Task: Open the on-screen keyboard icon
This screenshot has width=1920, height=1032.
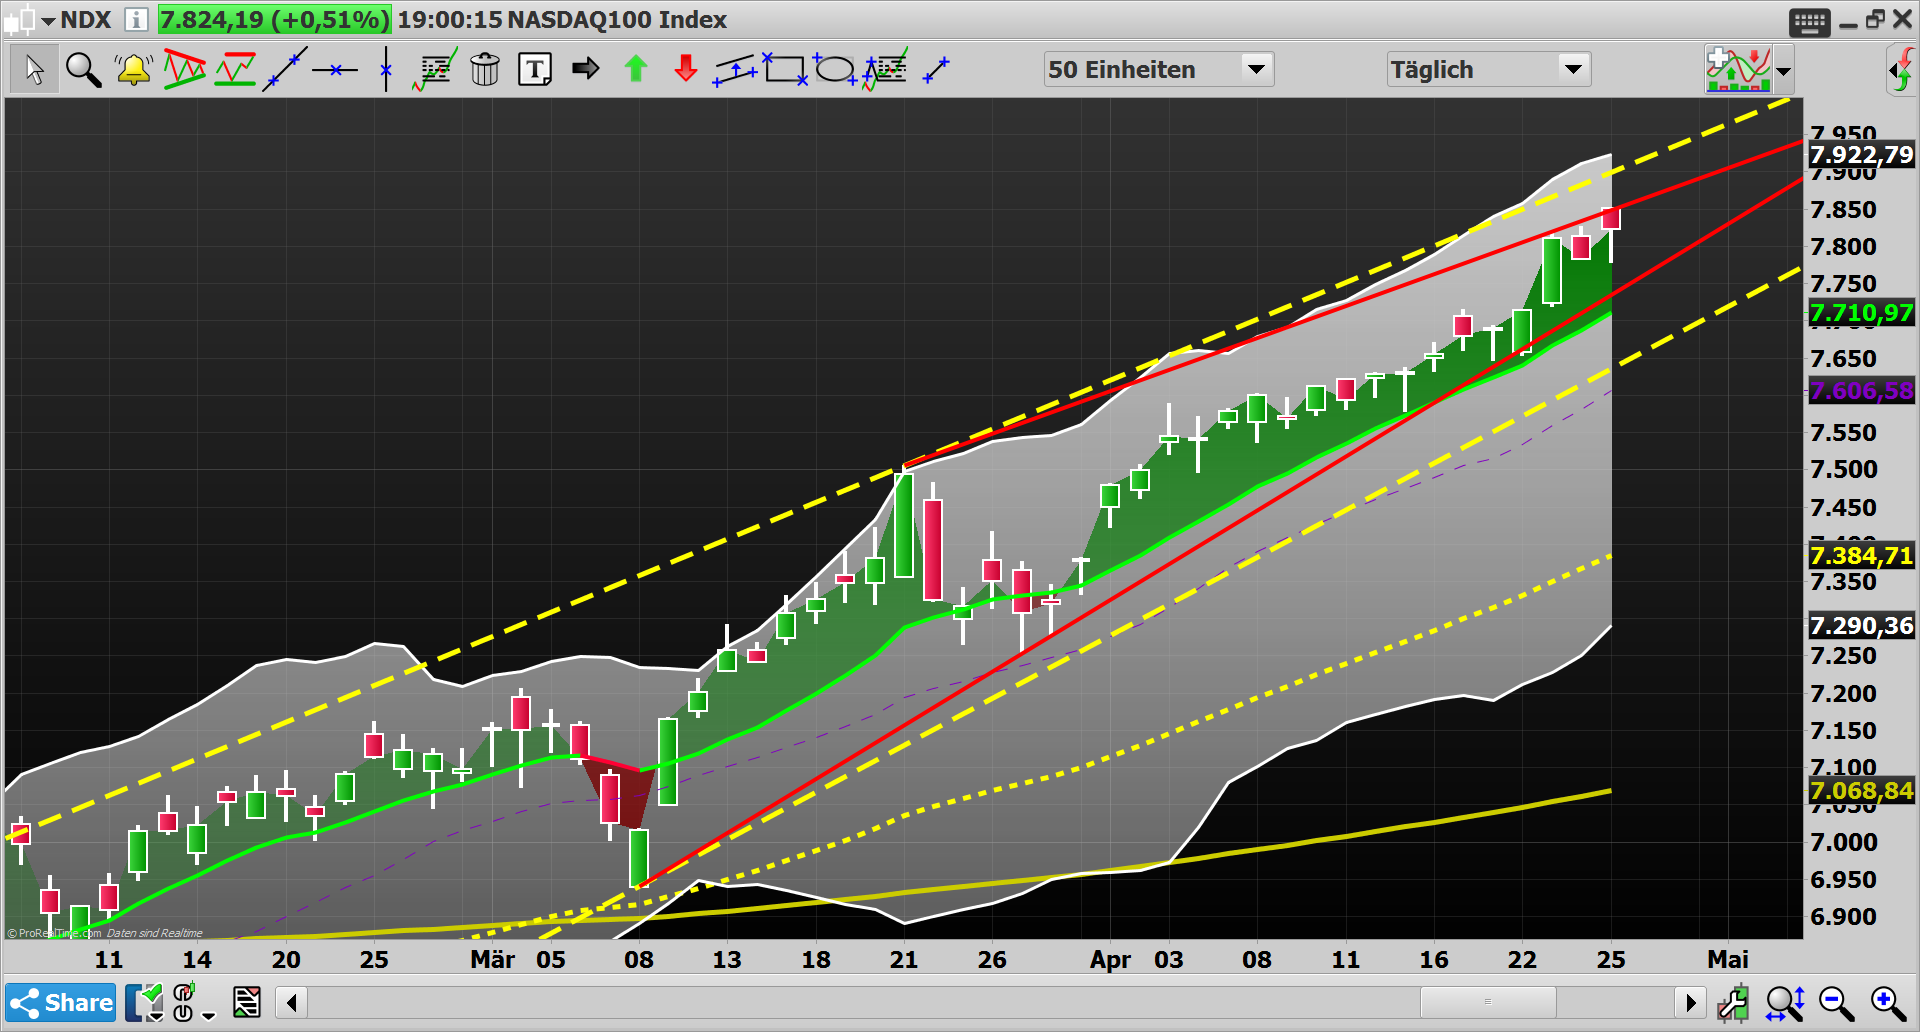Action: tap(1809, 22)
